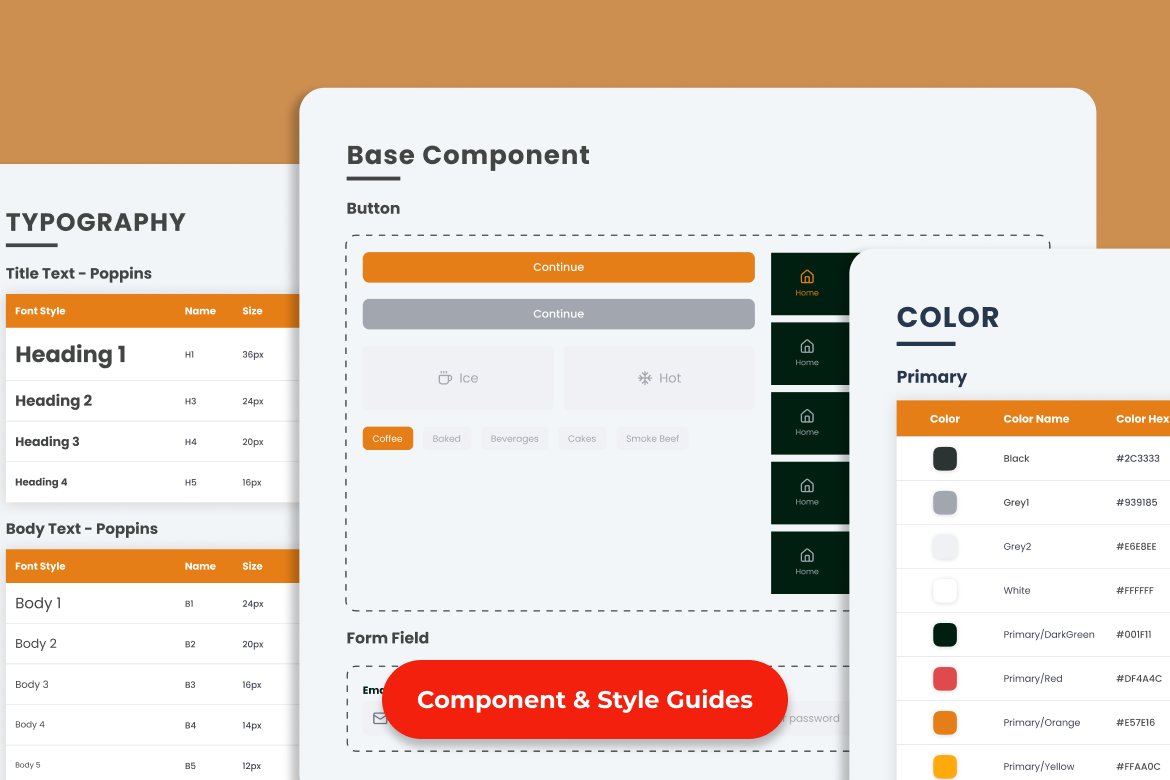This screenshot has width=1170, height=780.
Task: Pick the Smoke Beef category chip
Action: [x=652, y=439]
